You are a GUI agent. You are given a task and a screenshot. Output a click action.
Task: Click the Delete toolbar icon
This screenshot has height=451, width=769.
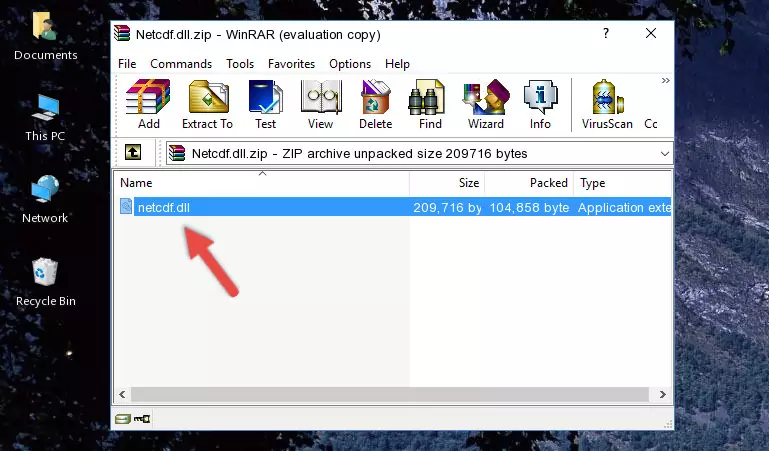pos(375,104)
